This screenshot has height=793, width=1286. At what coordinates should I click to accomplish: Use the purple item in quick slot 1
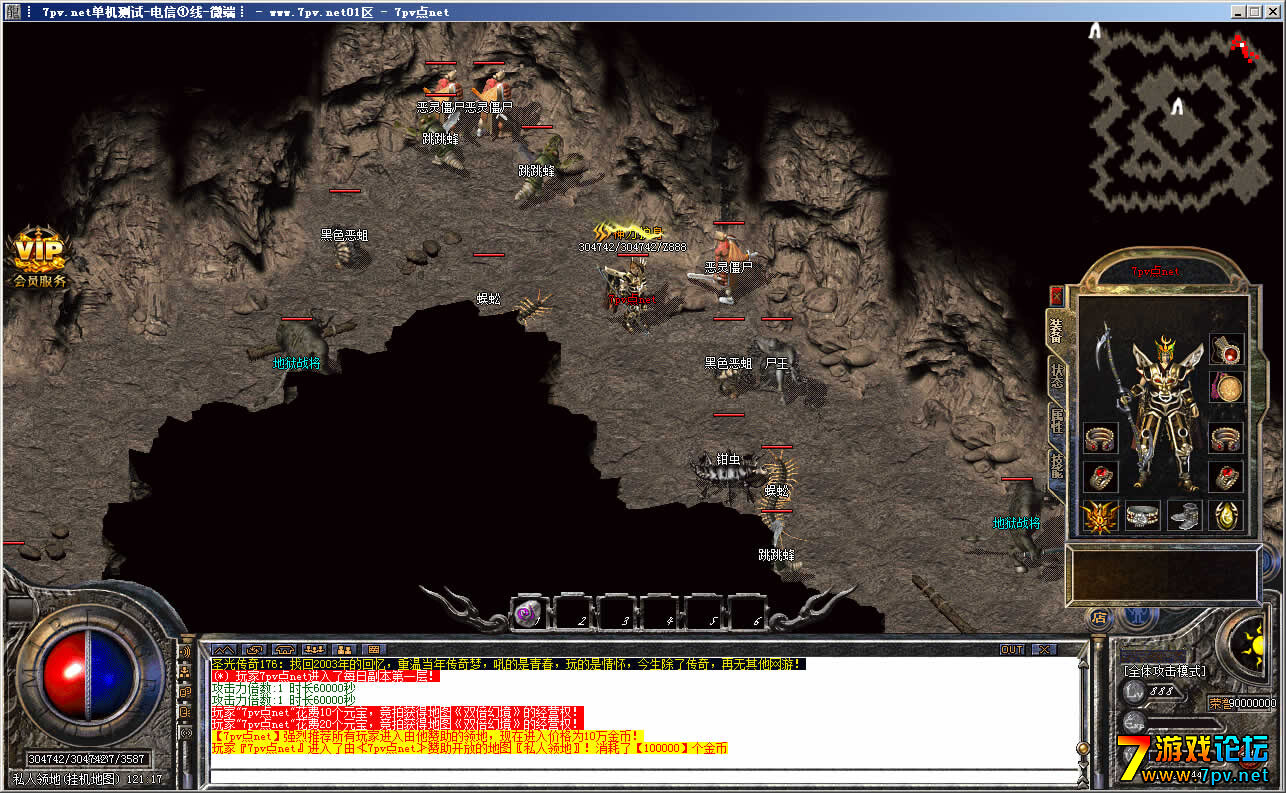529,612
